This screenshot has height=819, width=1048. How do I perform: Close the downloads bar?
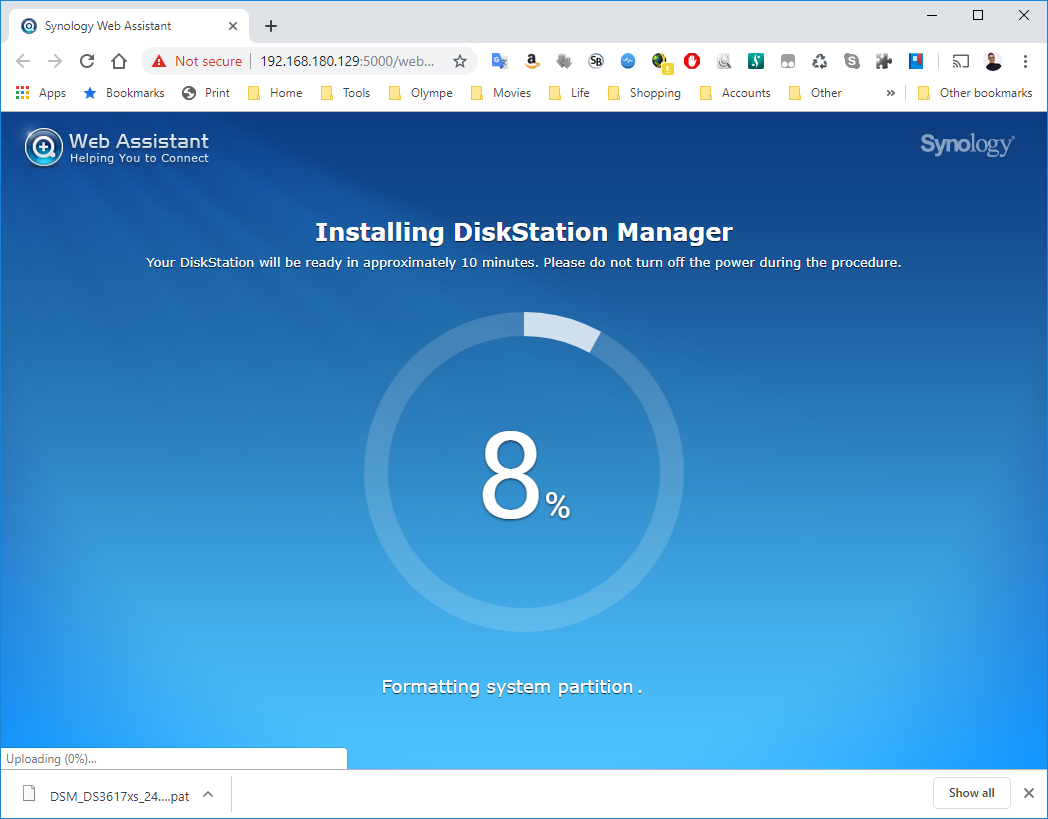(x=1029, y=793)
